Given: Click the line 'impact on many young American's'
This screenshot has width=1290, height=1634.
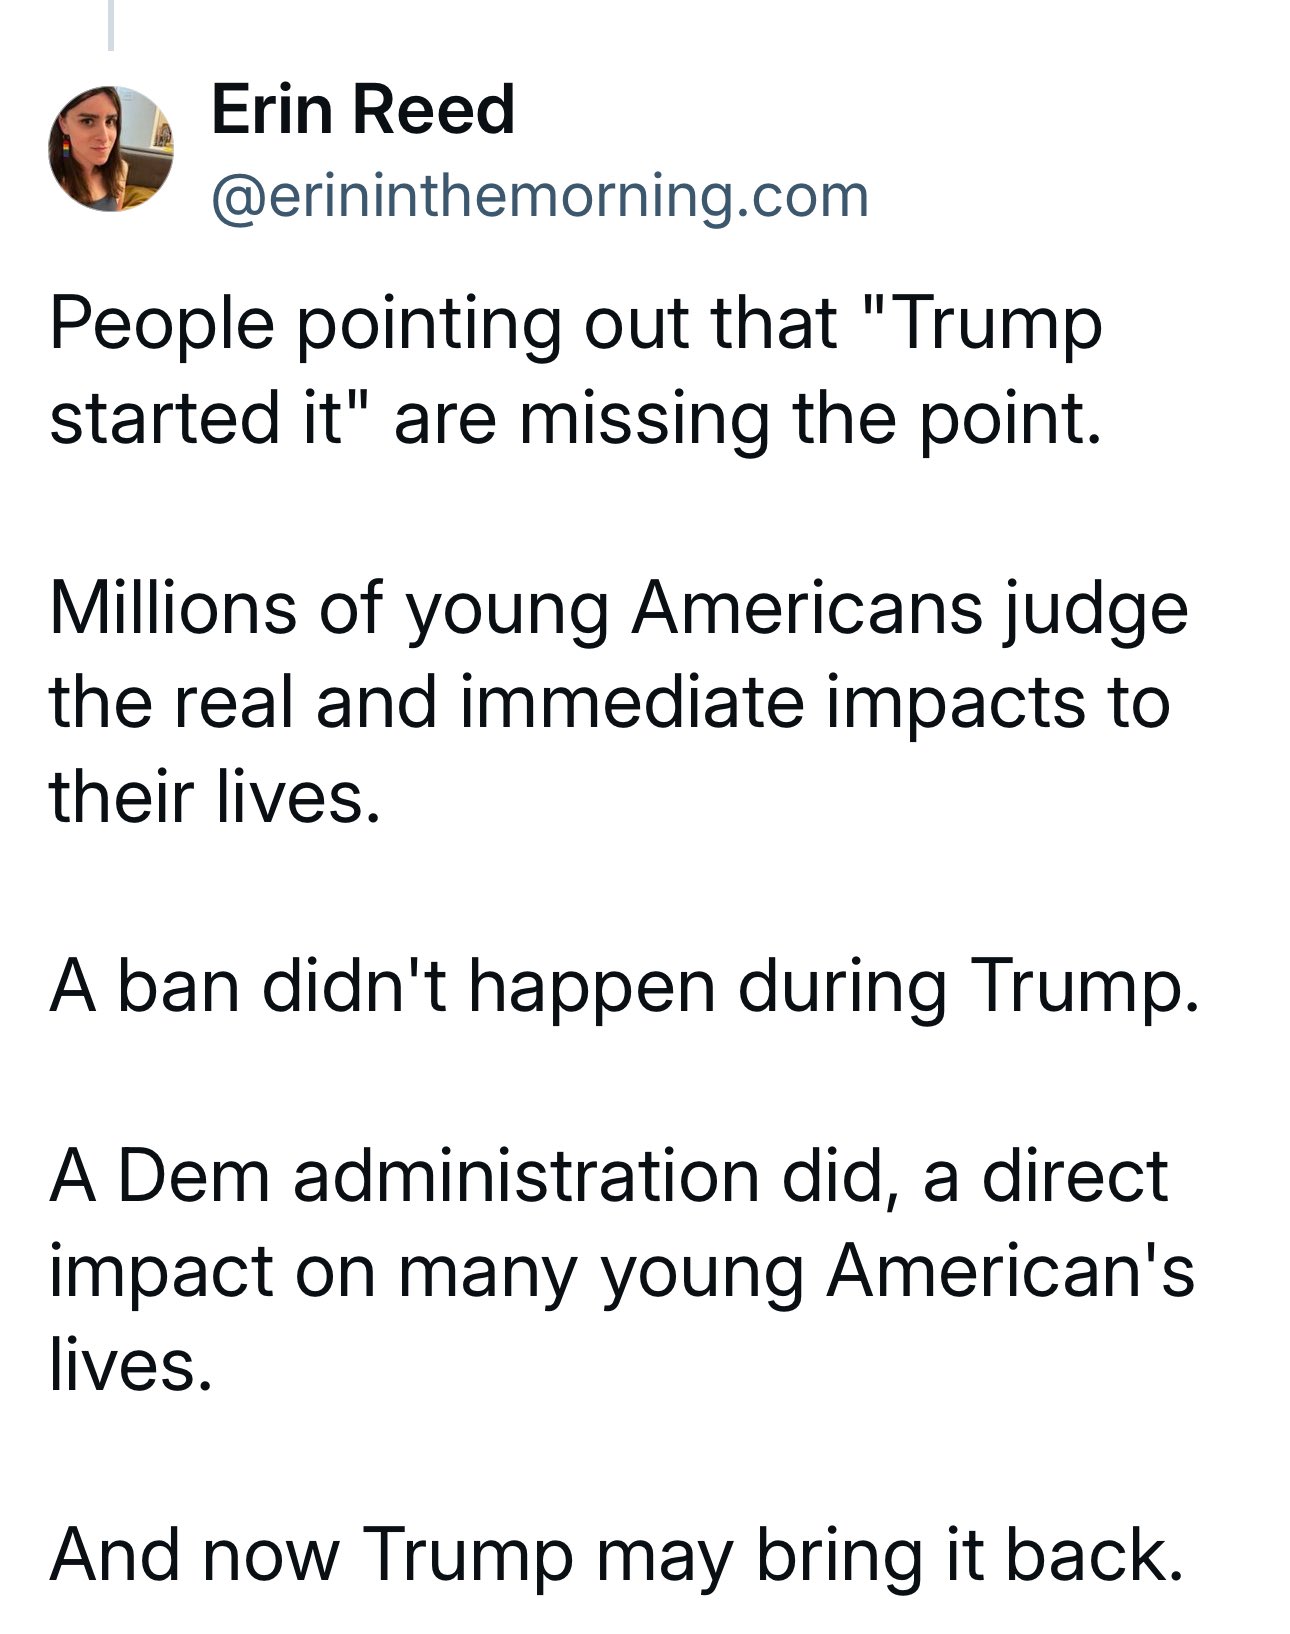Looking at the screenshot, I should [622, 1272].
